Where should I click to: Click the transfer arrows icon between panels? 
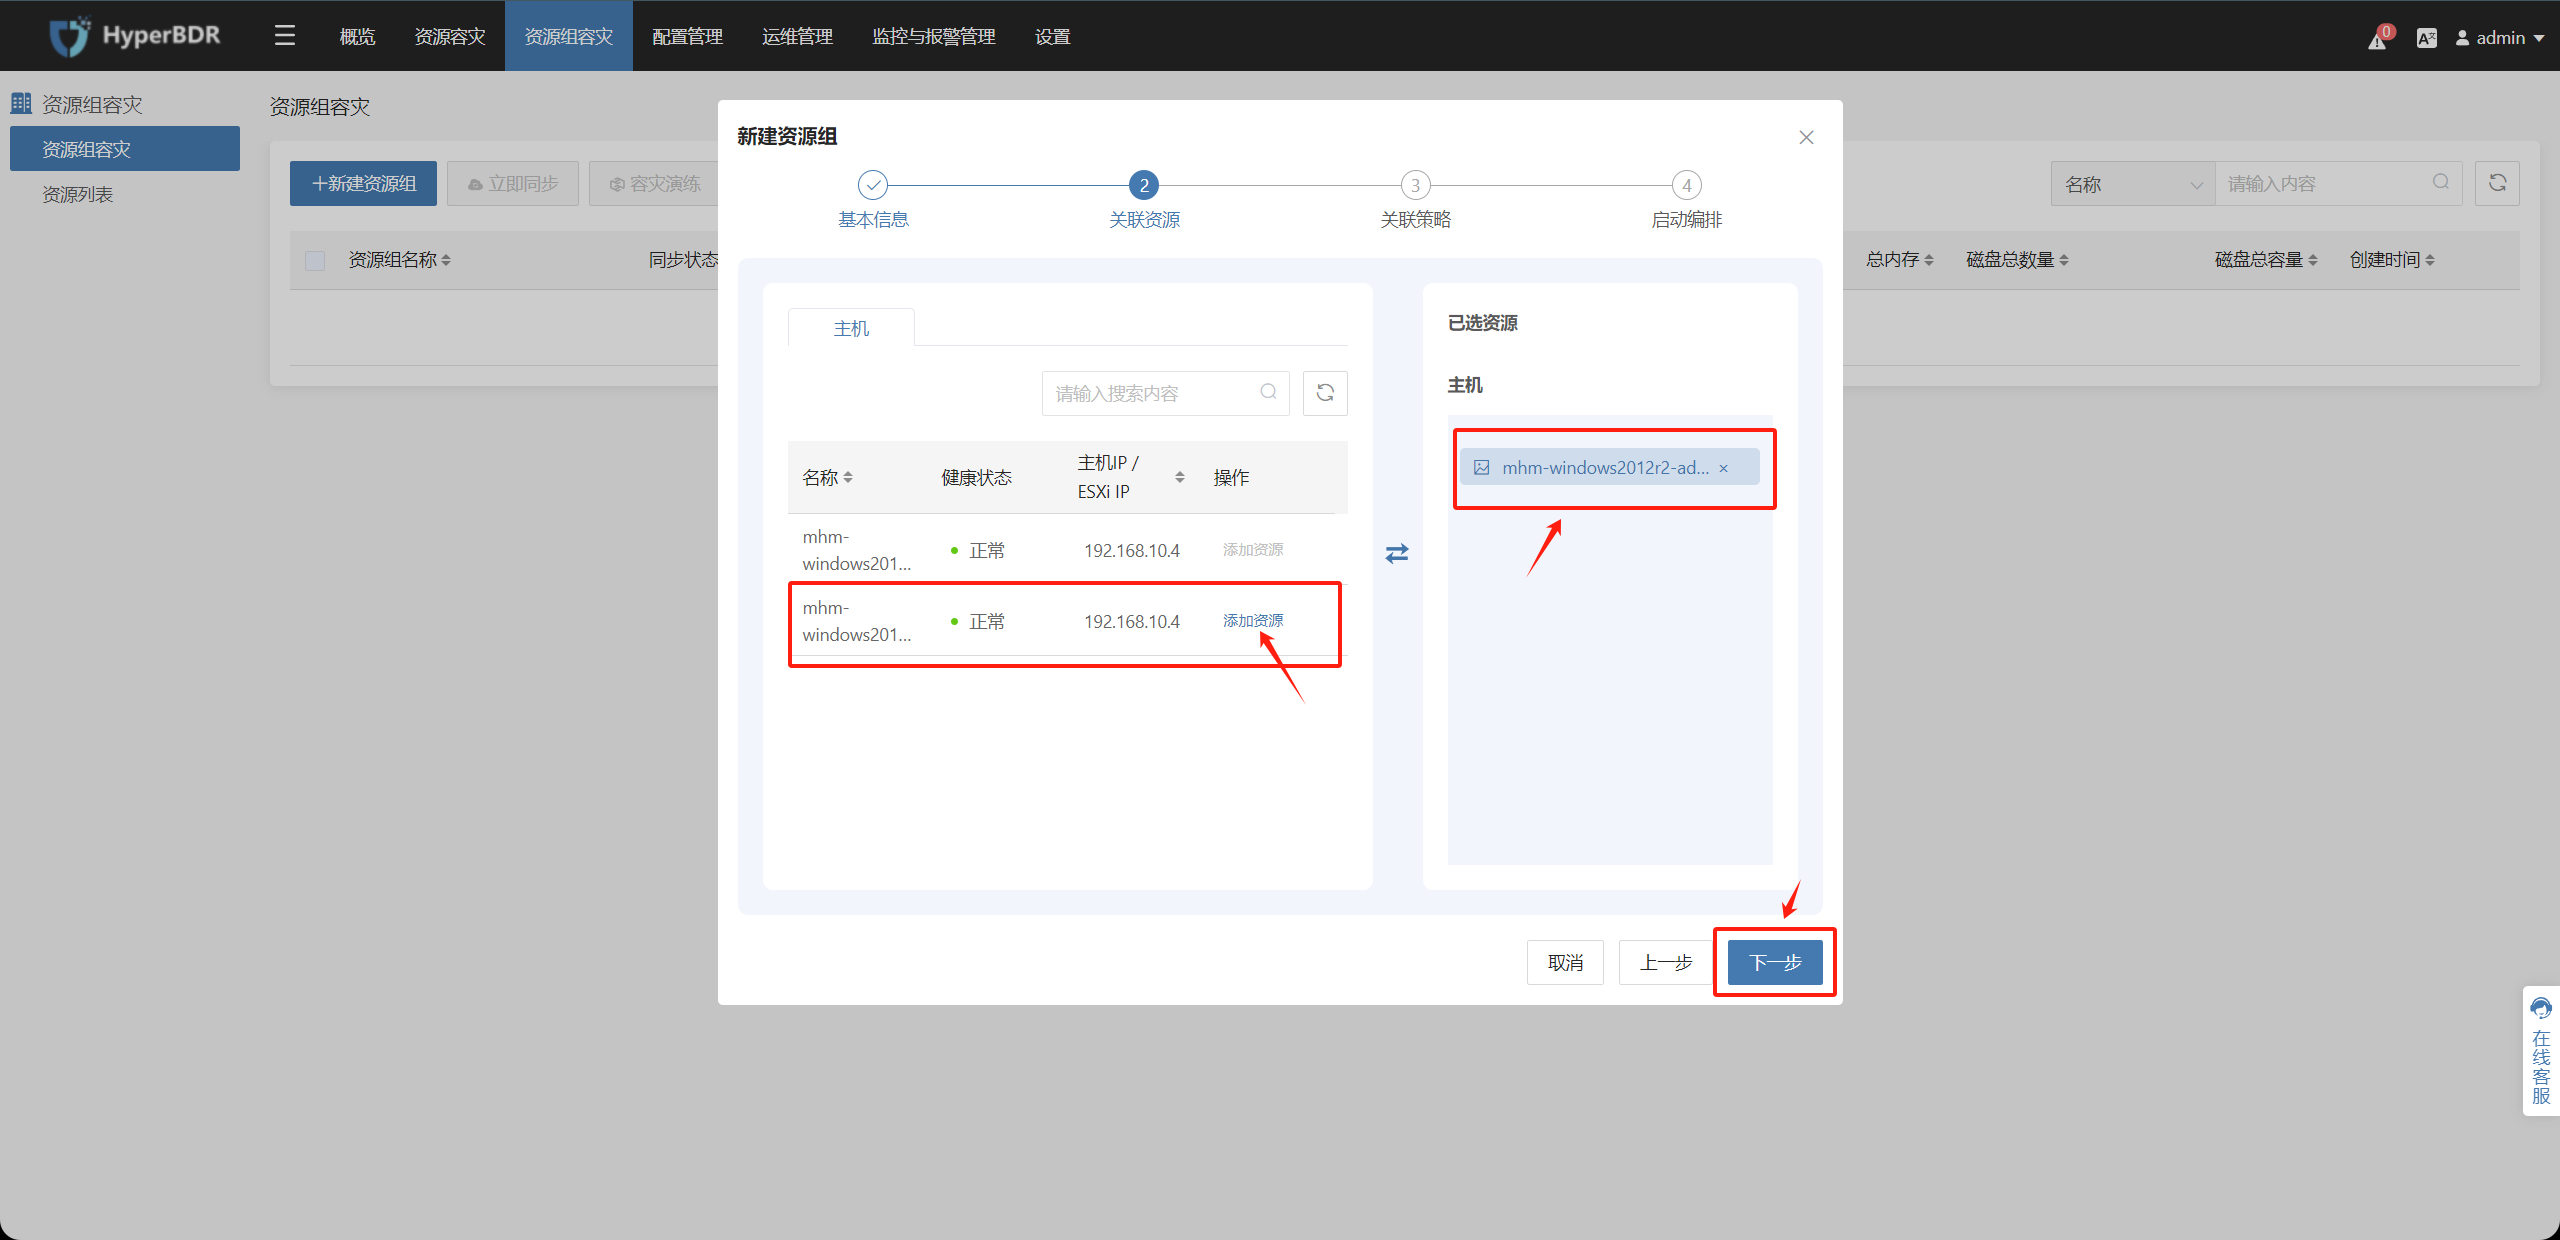tap(1397, 553)
